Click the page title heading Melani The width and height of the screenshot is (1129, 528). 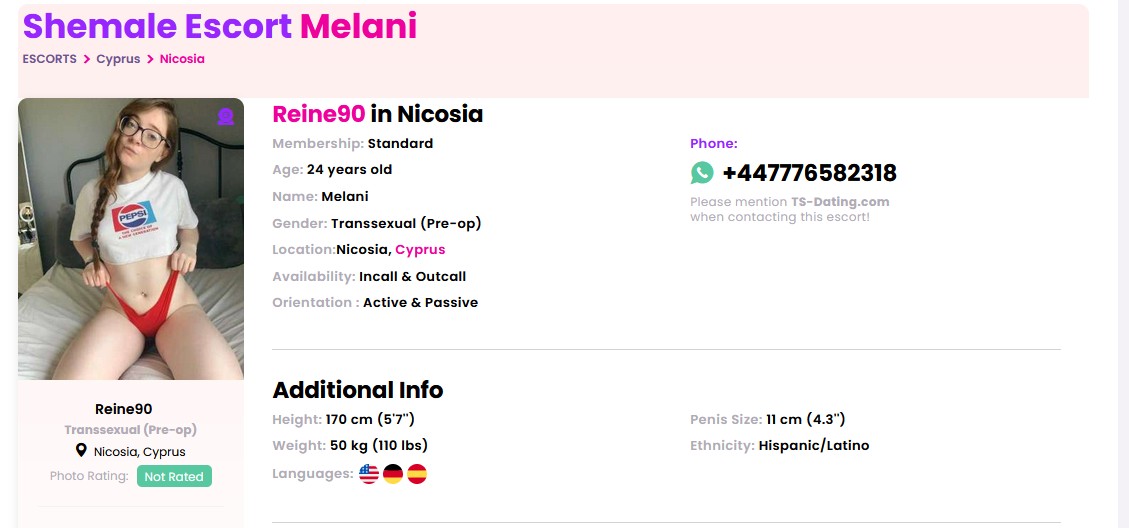pos(358,27)
